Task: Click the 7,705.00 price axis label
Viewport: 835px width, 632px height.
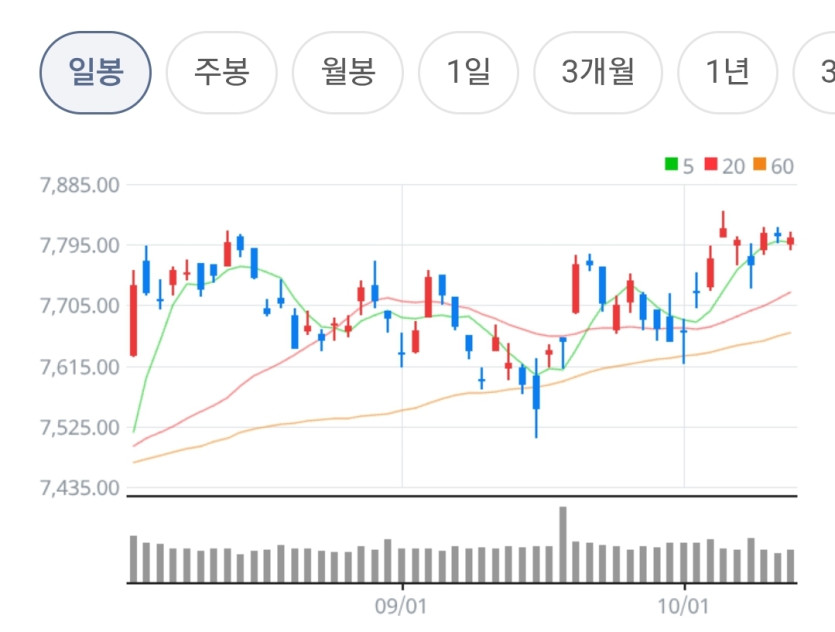Action: point(80,306)
